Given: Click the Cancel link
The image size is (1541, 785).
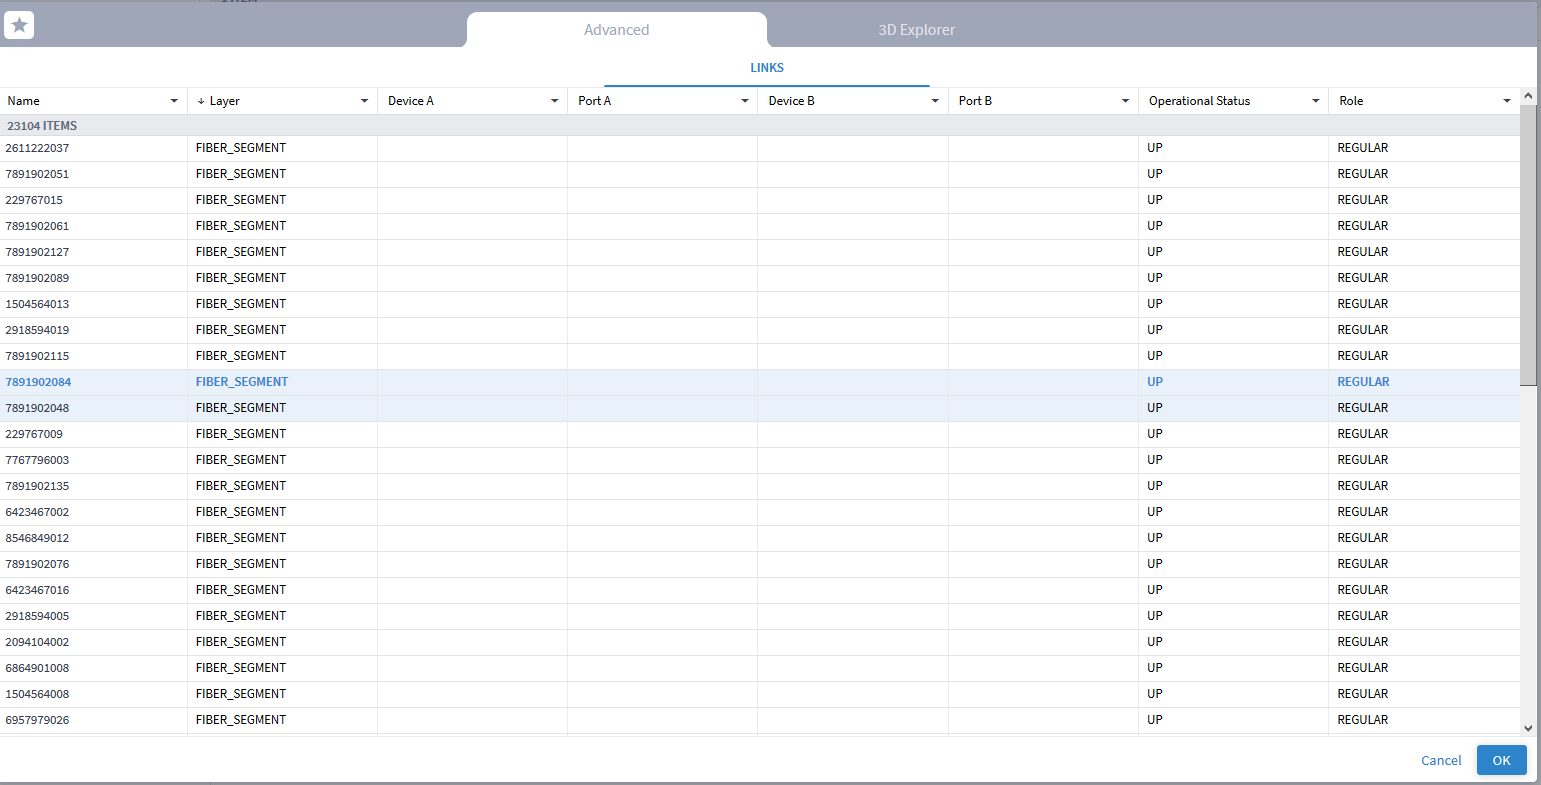Looking at the screenshot, I should point(1441,760).
